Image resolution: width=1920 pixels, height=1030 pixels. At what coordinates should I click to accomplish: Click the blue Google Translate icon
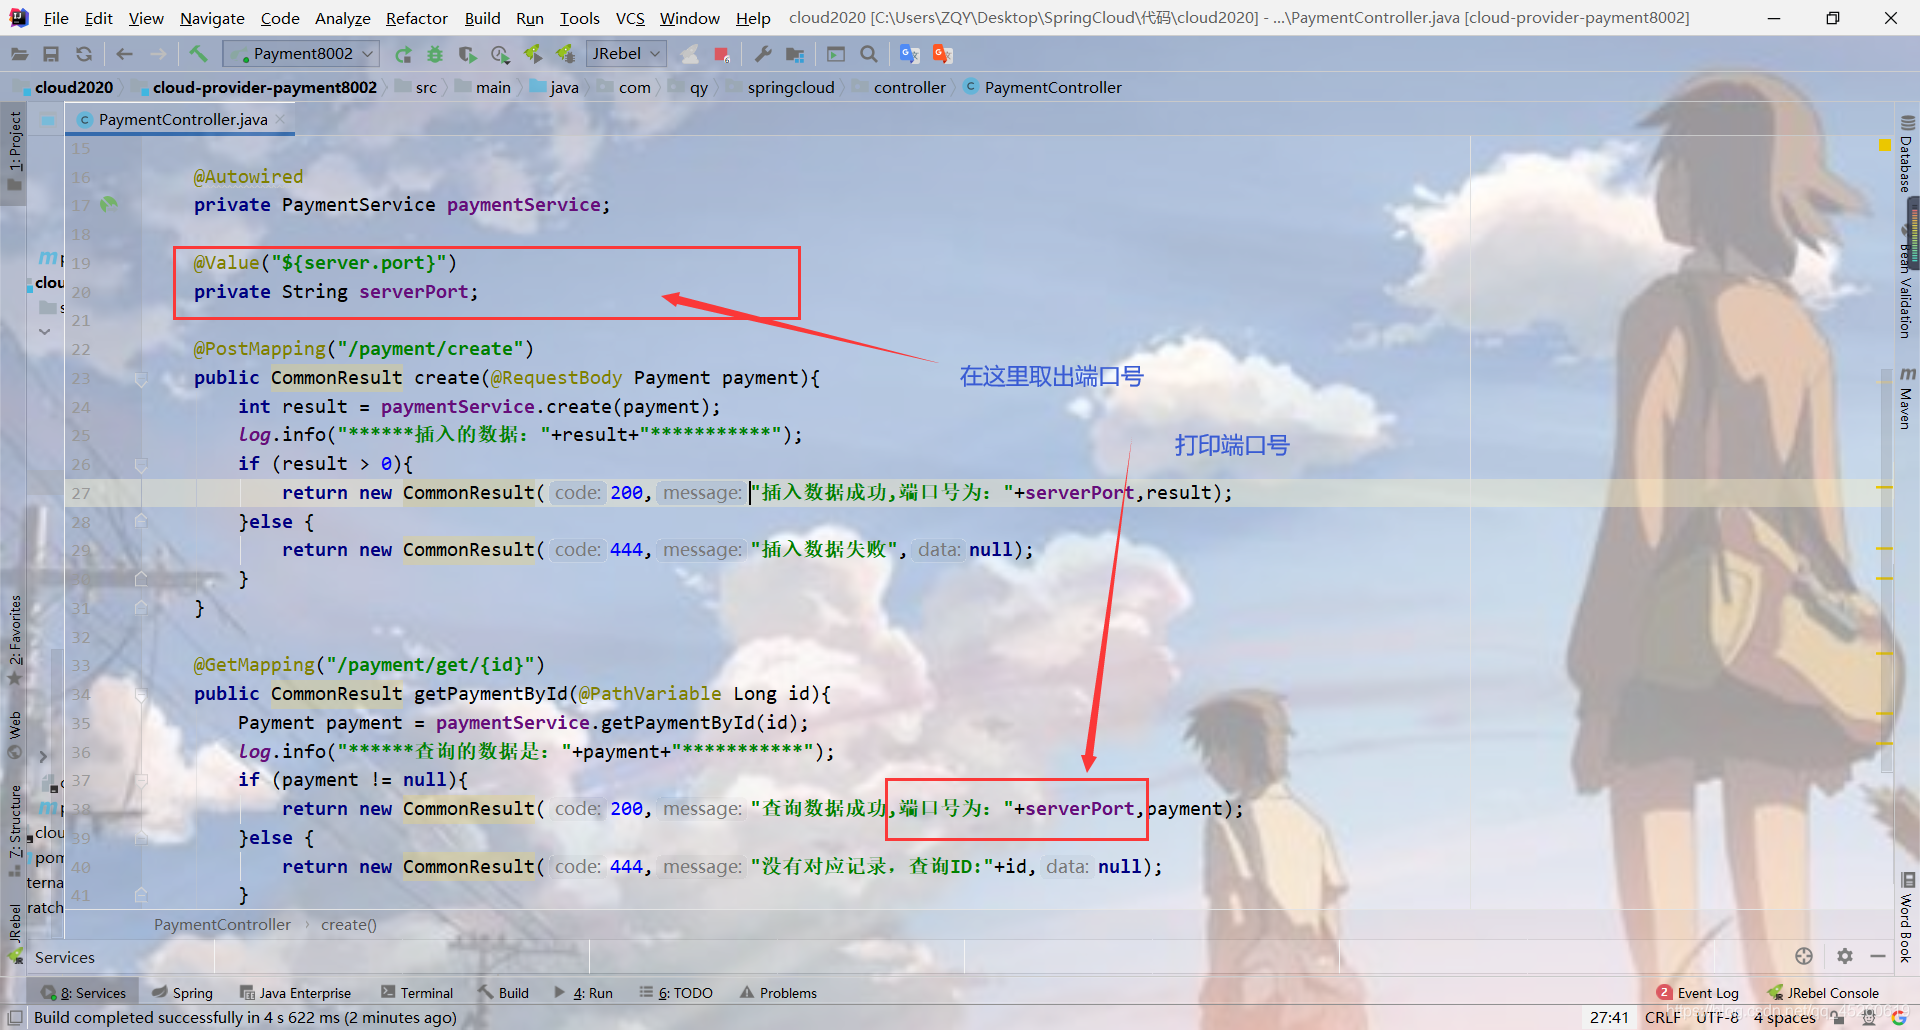[x=909, y=54]
